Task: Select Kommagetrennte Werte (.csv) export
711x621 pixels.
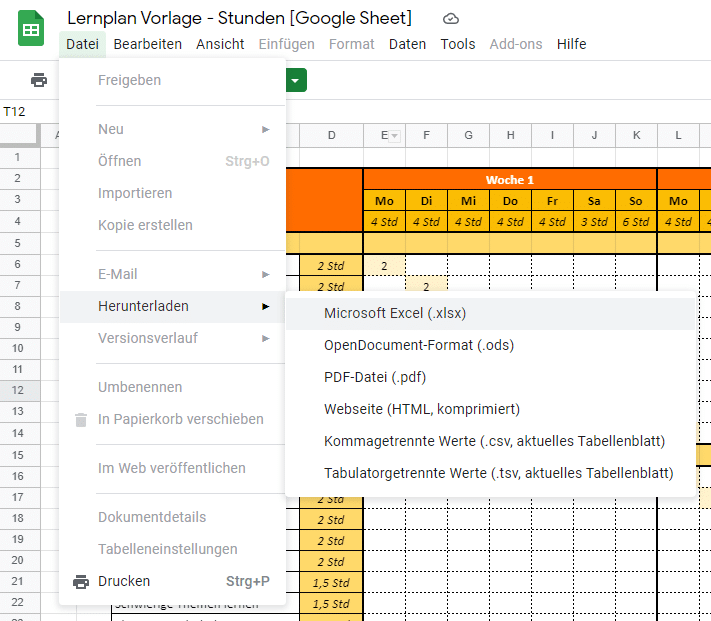Action: [494, 441]
